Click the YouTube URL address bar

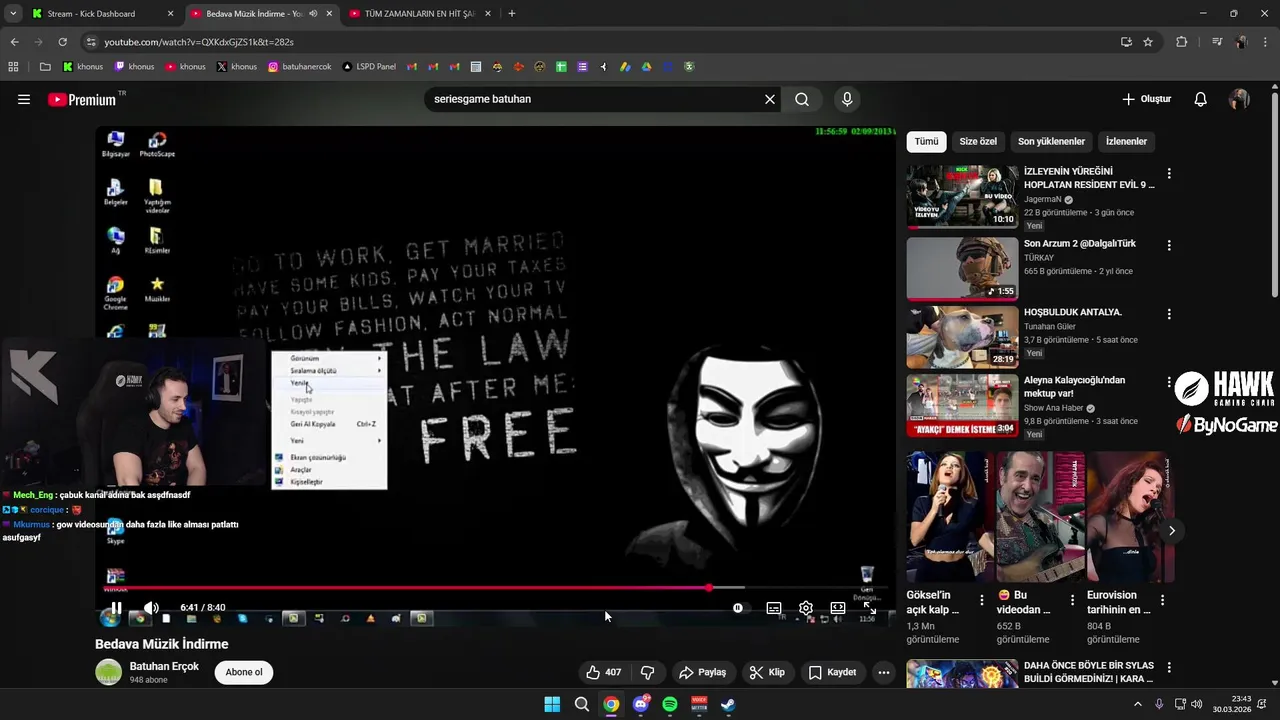click(x=600, y=42)
